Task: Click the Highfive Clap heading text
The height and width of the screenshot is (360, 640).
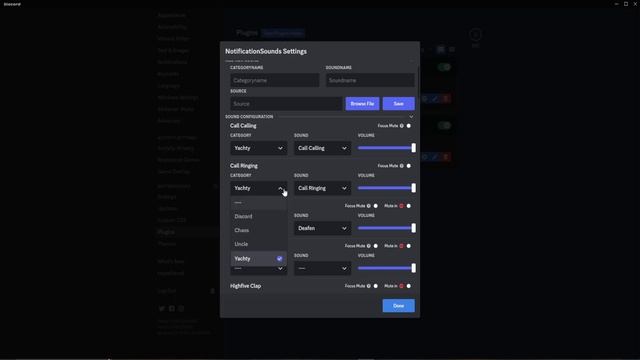Action: (x=245, y=286)
